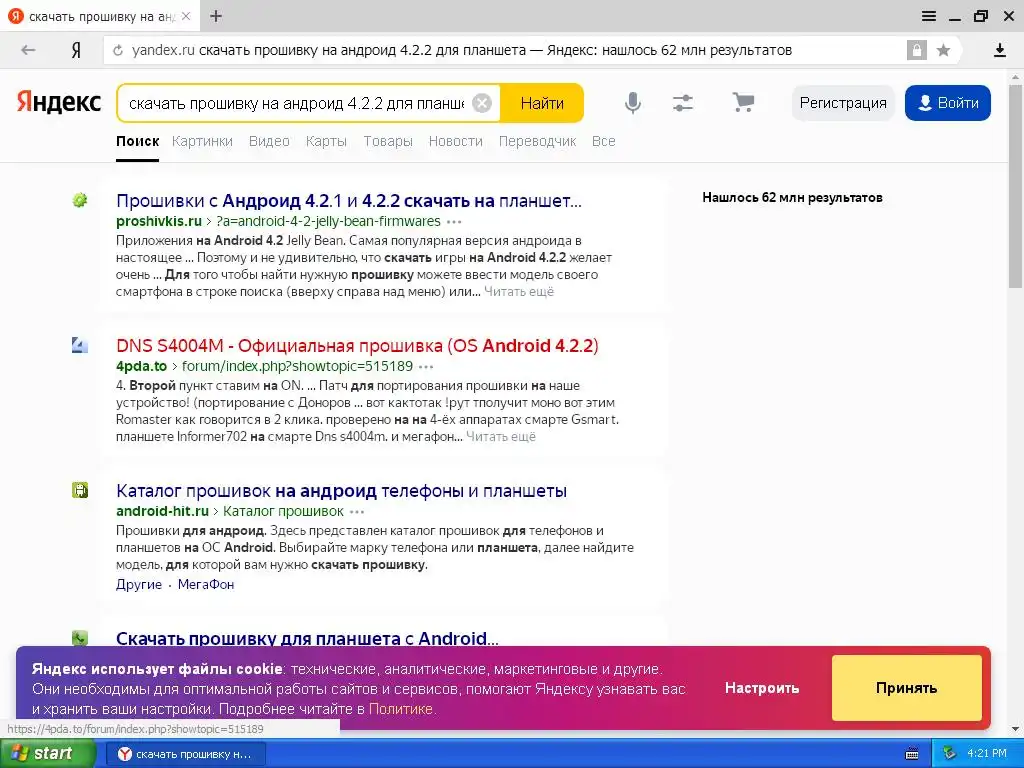
Task: Open the browser hamburger menu
Action: click(x=929, y=16)
